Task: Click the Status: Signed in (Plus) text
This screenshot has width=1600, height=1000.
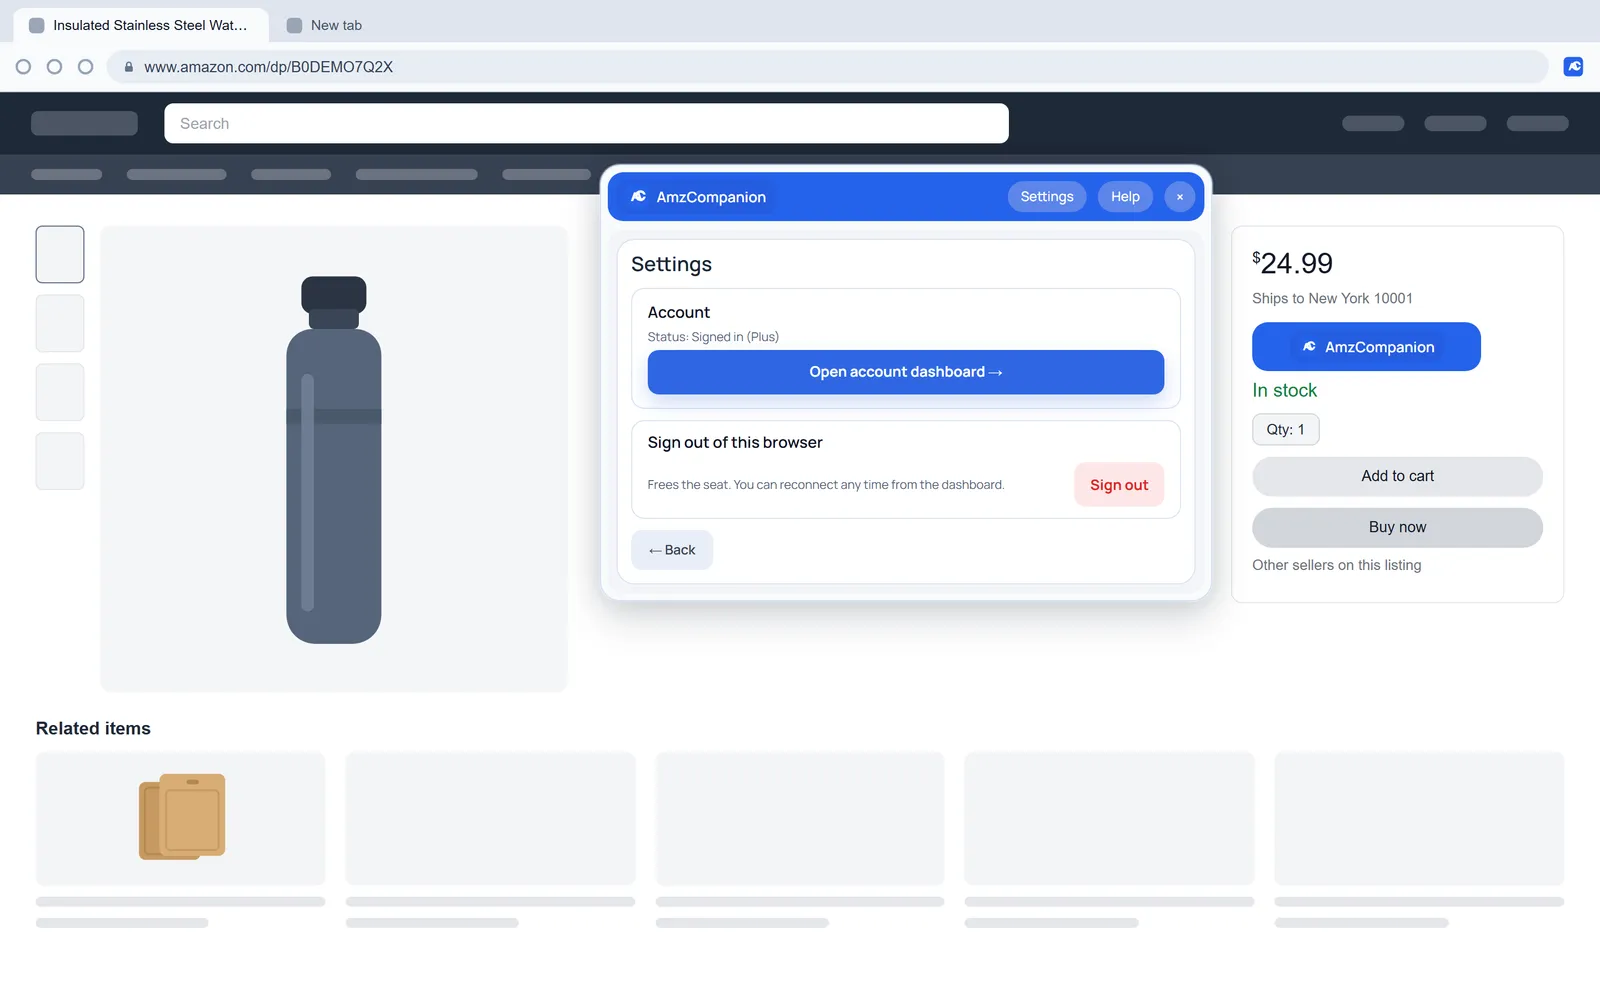Action: pos(713,337)
